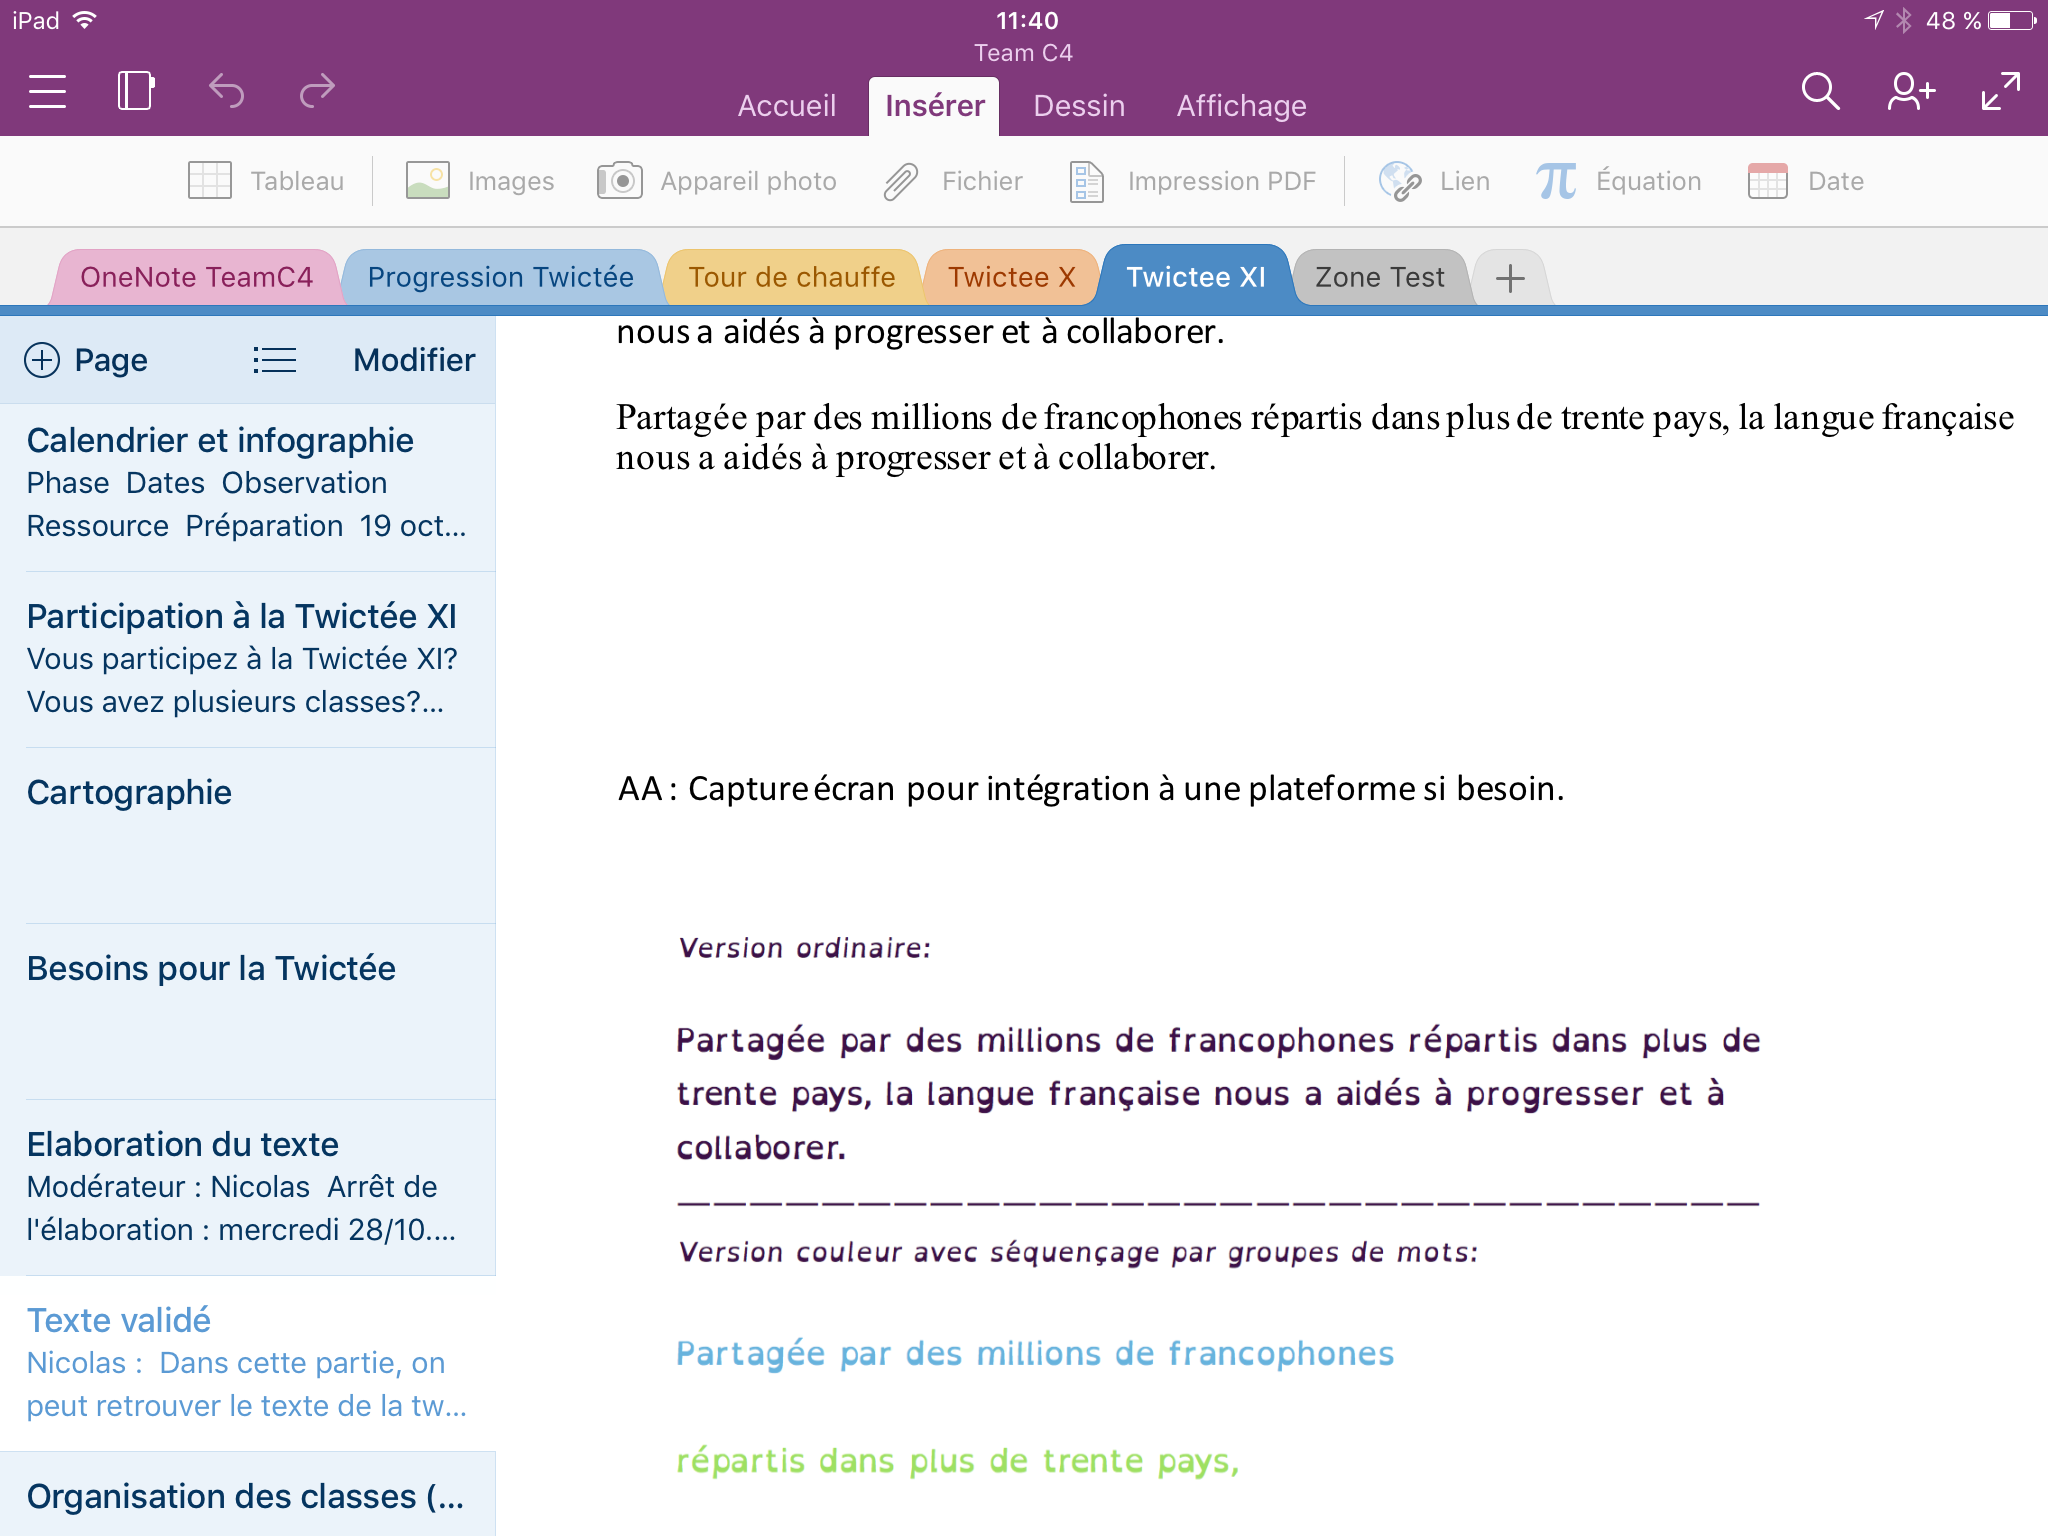Tap the notebook view icon

pyautogui.click(x=136, y=91)
